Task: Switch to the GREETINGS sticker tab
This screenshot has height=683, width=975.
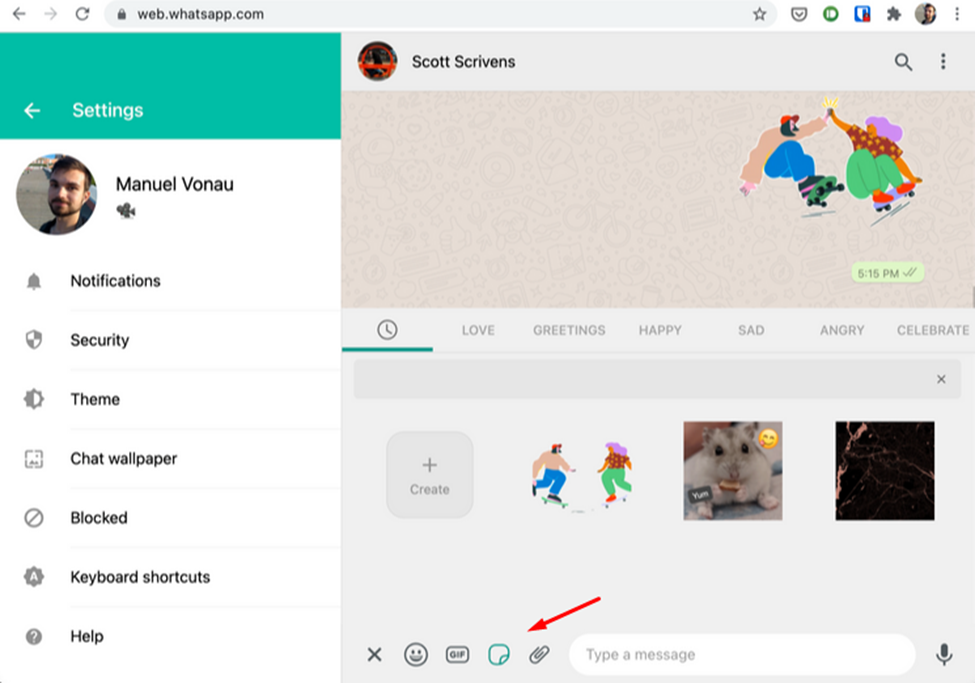Action: point(569,330)
